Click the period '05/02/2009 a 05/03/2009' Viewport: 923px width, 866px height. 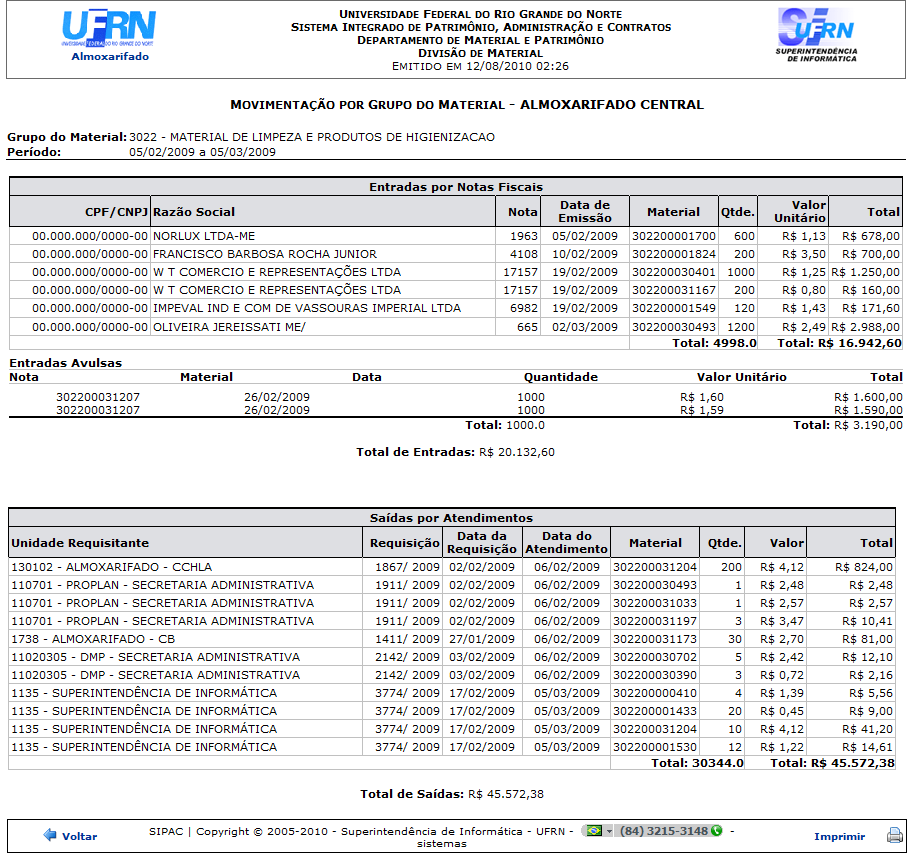202,152
